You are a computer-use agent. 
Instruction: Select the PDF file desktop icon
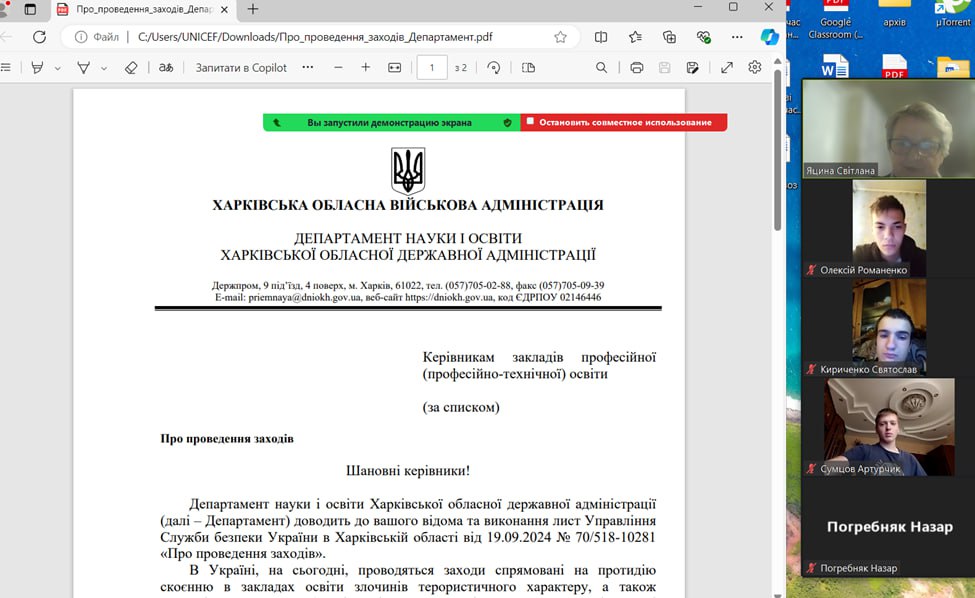[894, 66]
